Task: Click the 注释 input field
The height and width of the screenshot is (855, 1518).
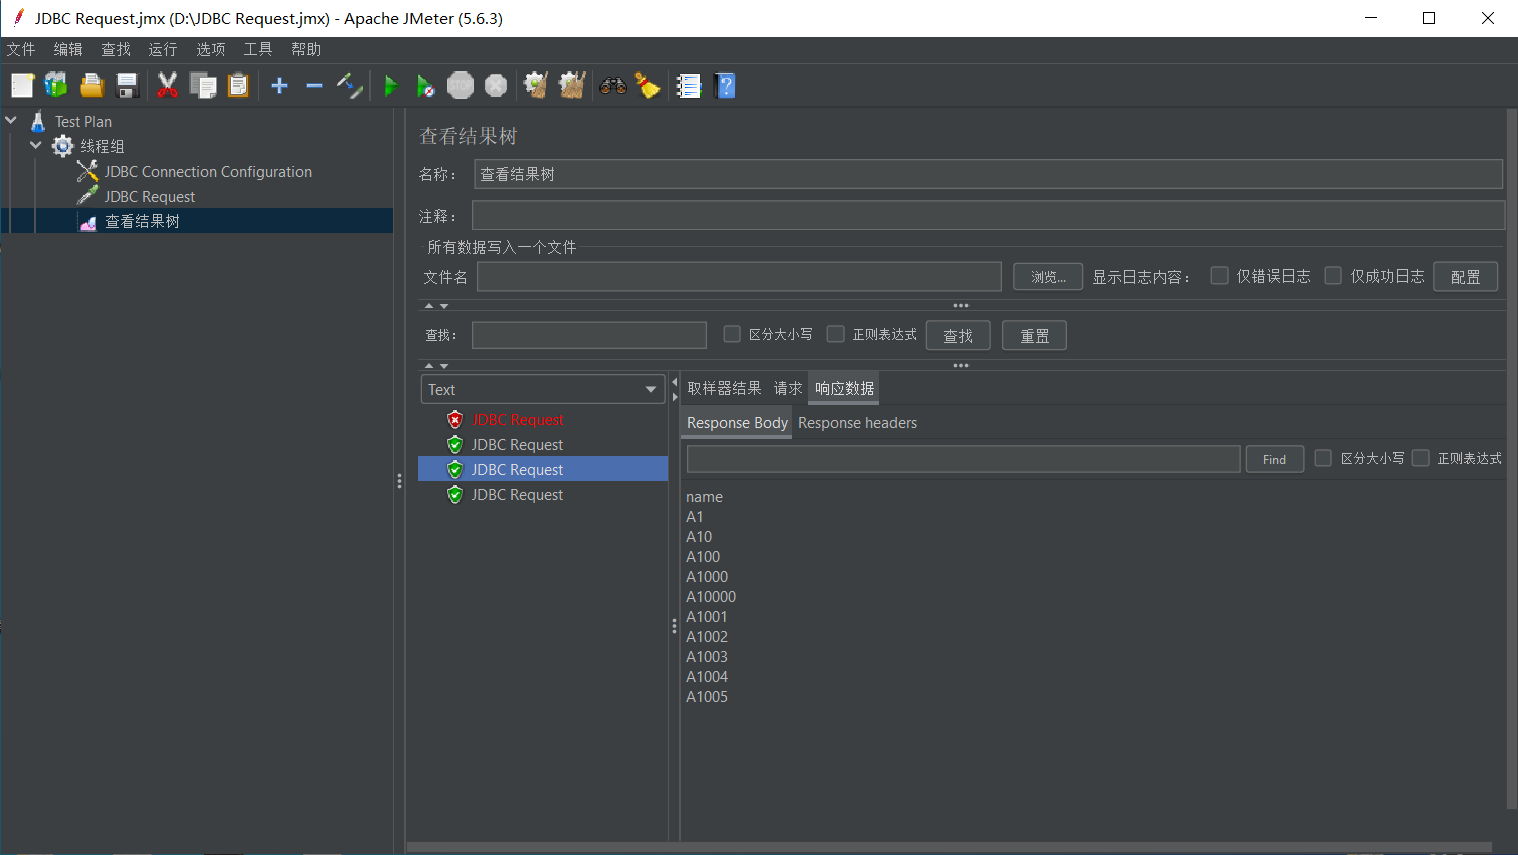Action: coord(988,215)
